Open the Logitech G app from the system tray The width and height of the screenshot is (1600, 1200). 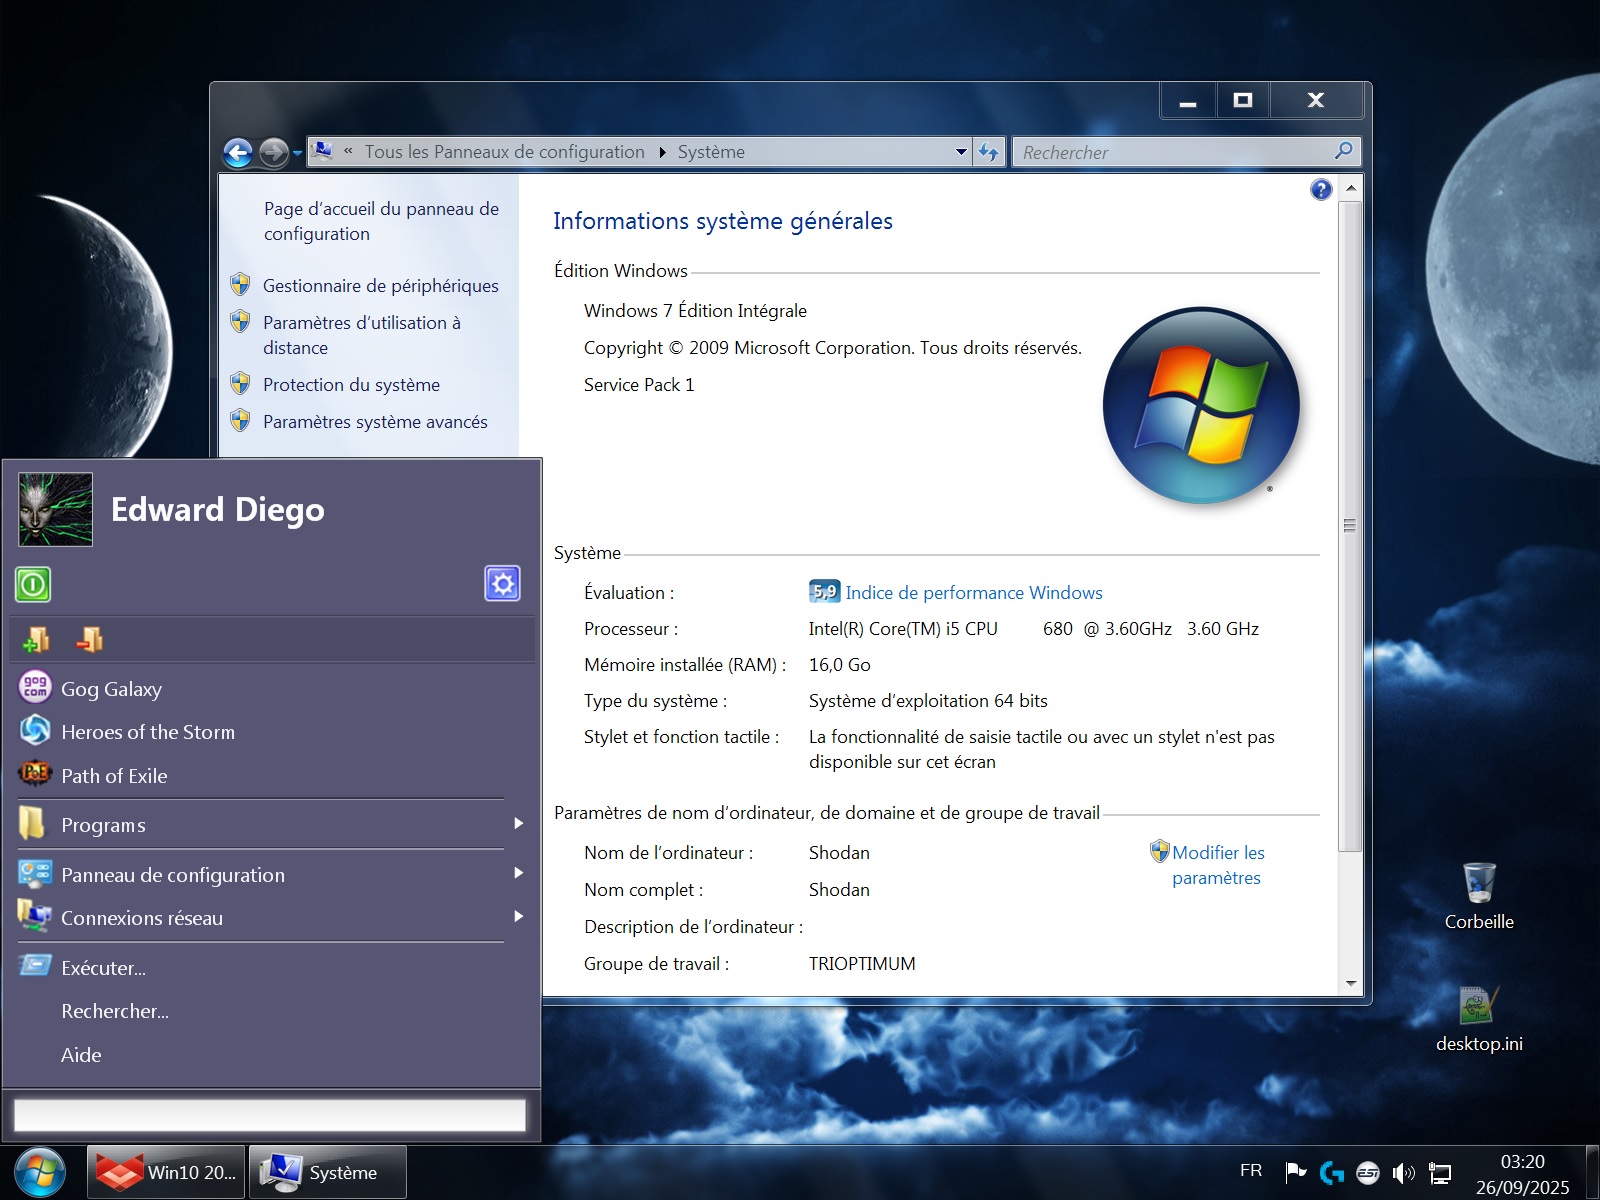coord(1330,1170)
